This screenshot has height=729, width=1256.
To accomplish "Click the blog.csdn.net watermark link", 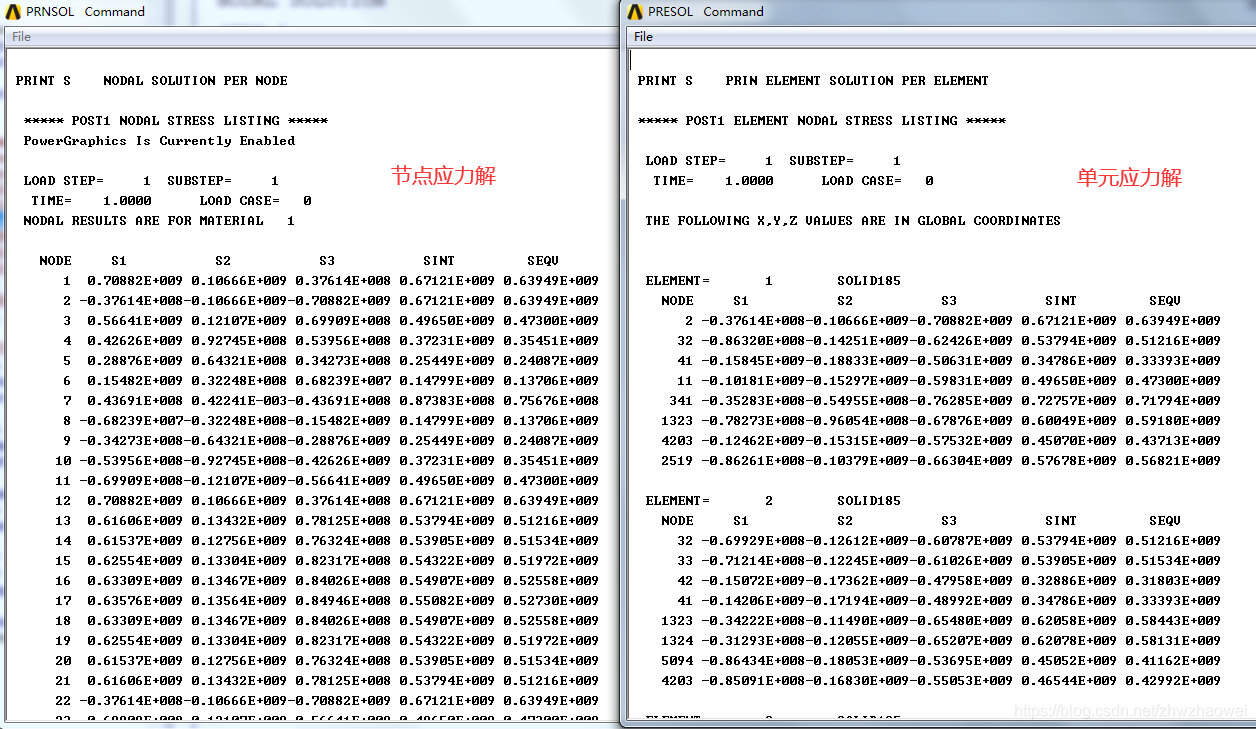I will coord(1130,711).
